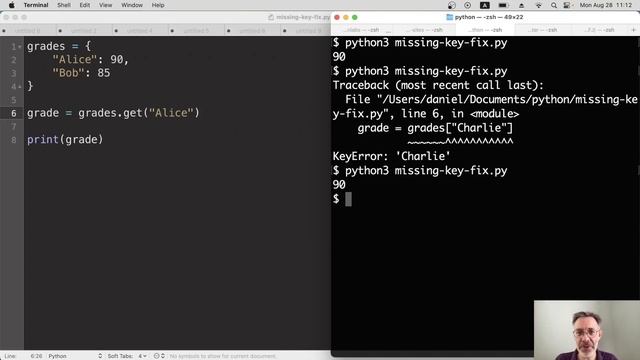Click the fold arrow on line 4
This screenshot has width=640, height=360.
20,87
